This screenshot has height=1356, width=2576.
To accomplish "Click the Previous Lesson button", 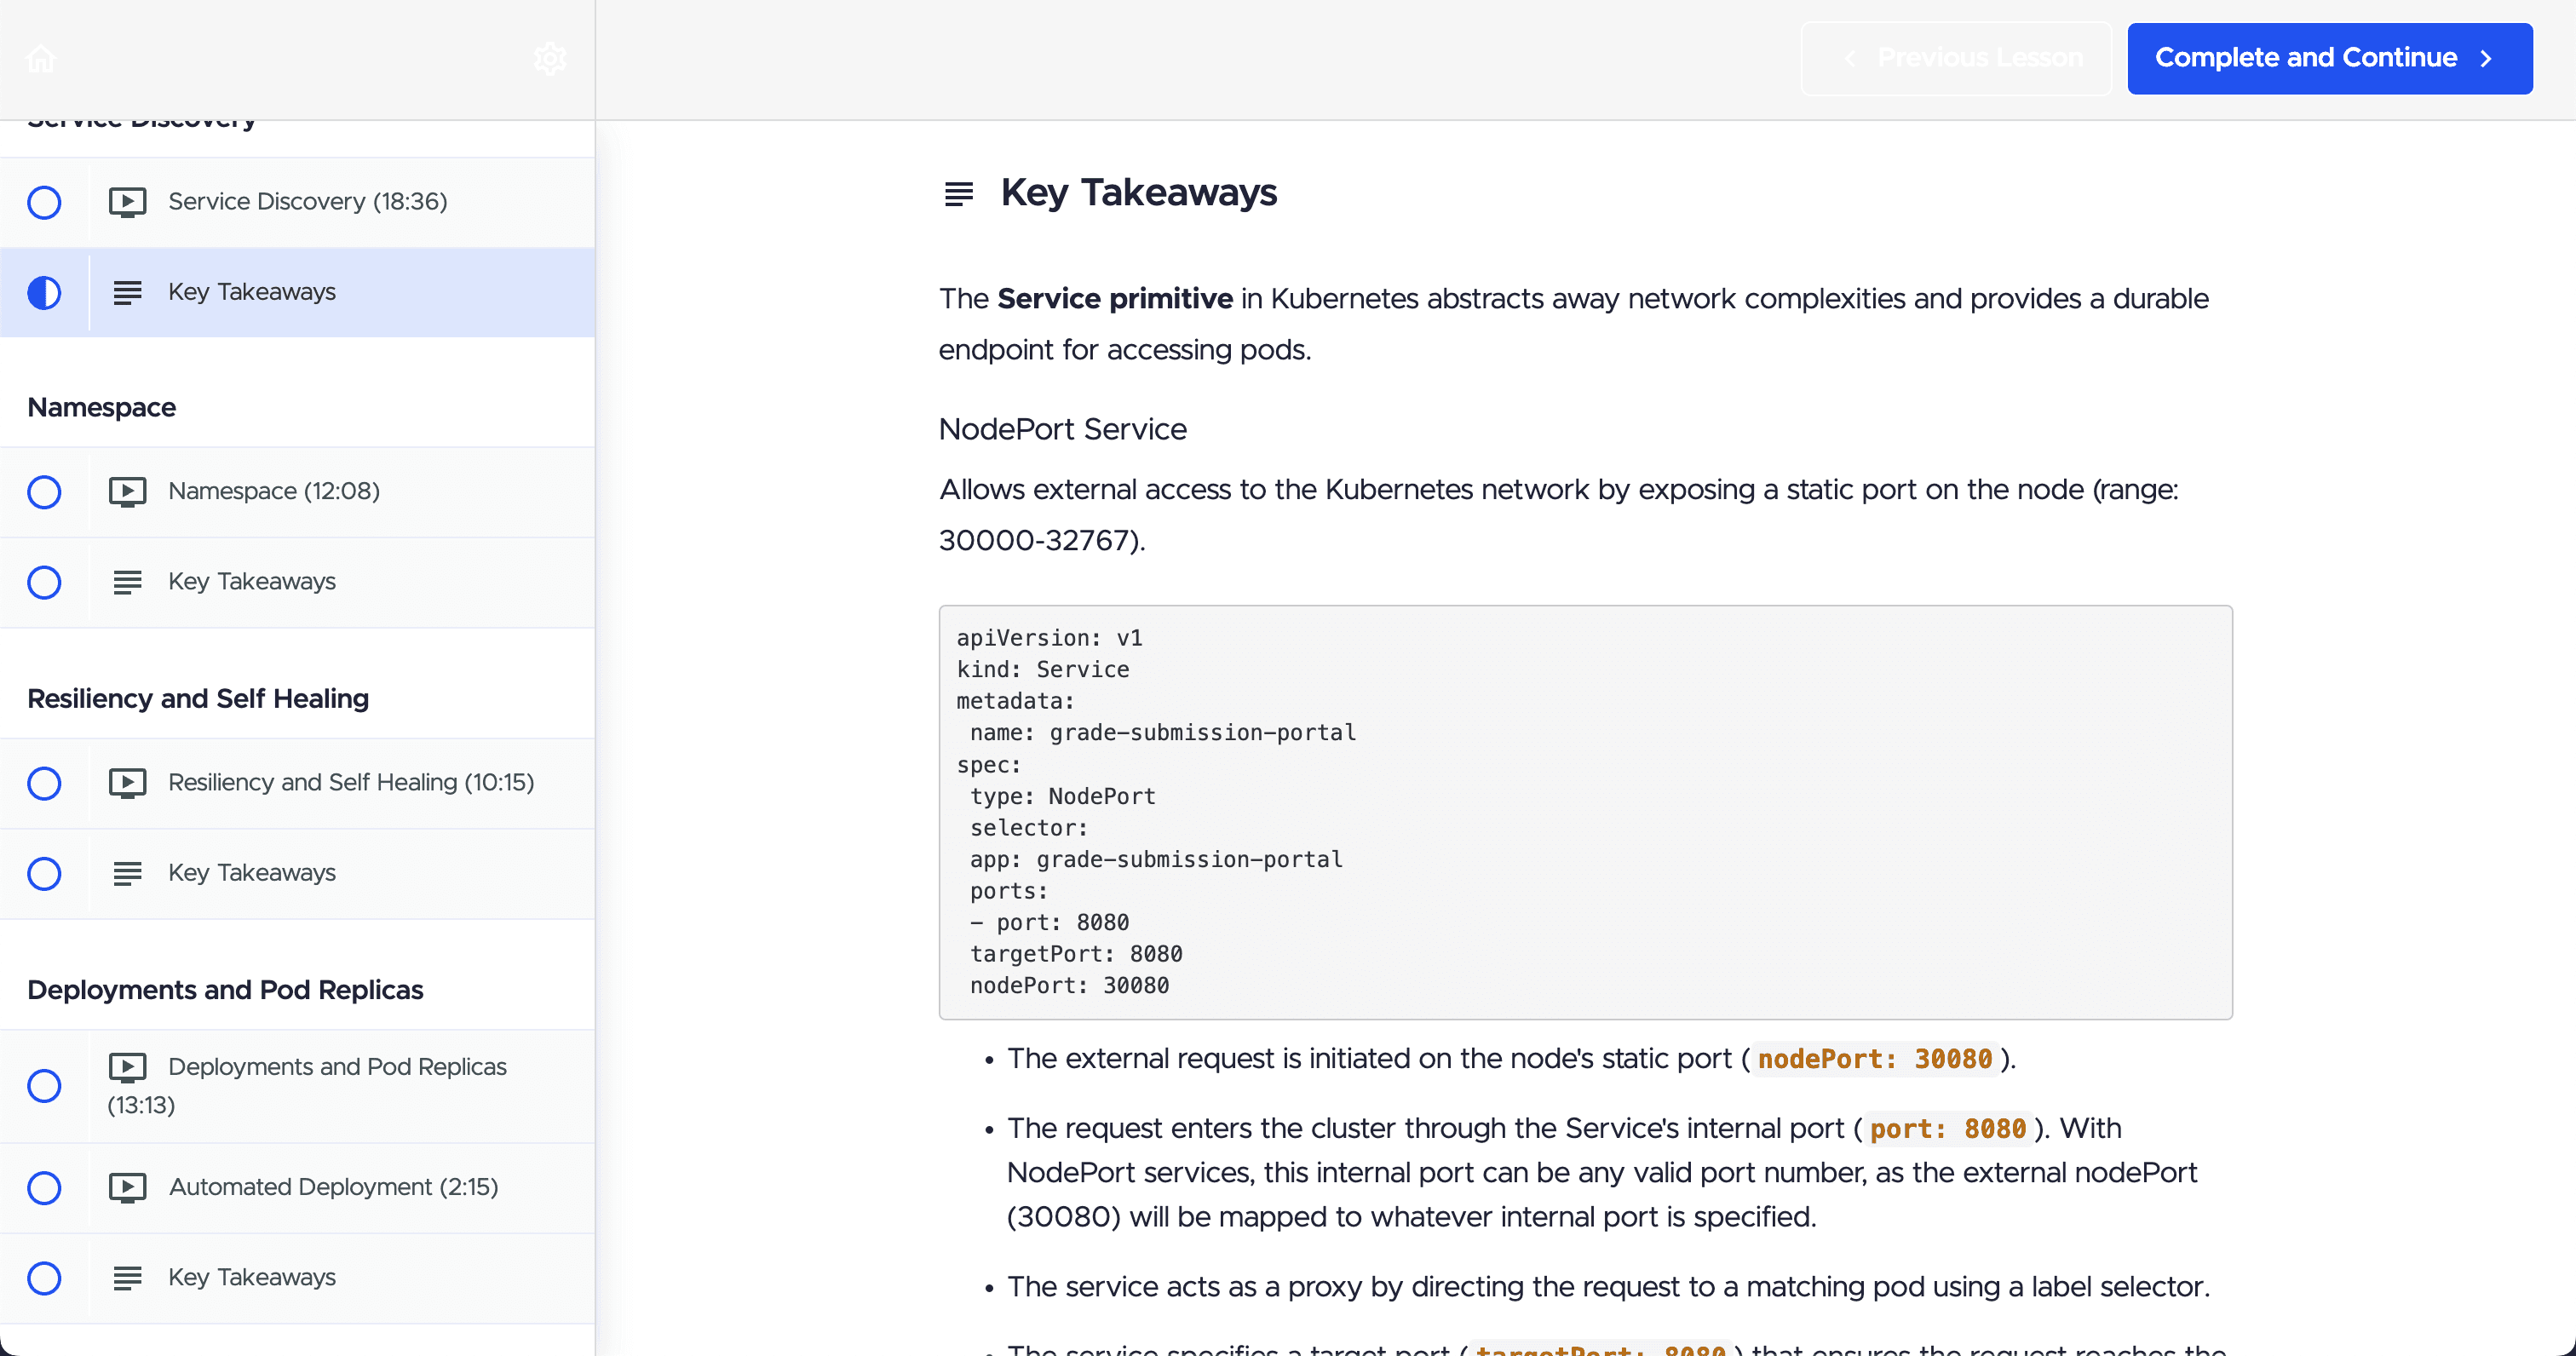I will [1956, 59].
